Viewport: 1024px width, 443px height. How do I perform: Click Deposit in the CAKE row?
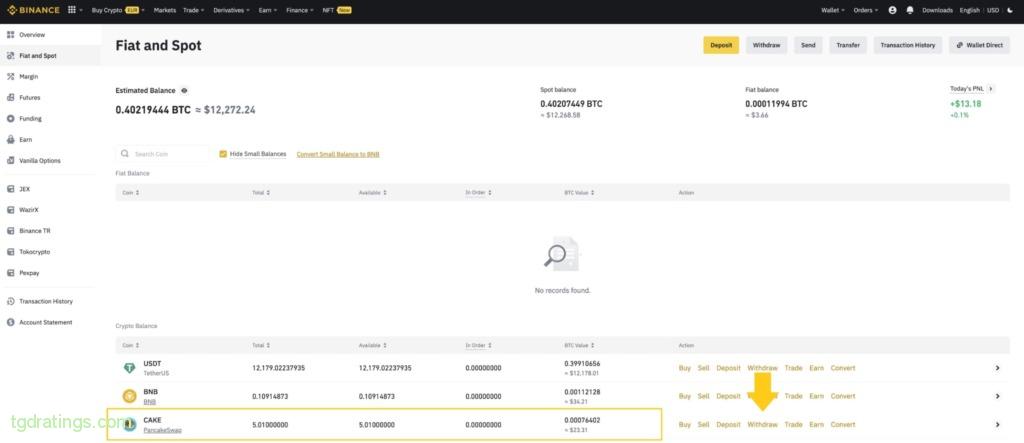[x=728, y=425]
